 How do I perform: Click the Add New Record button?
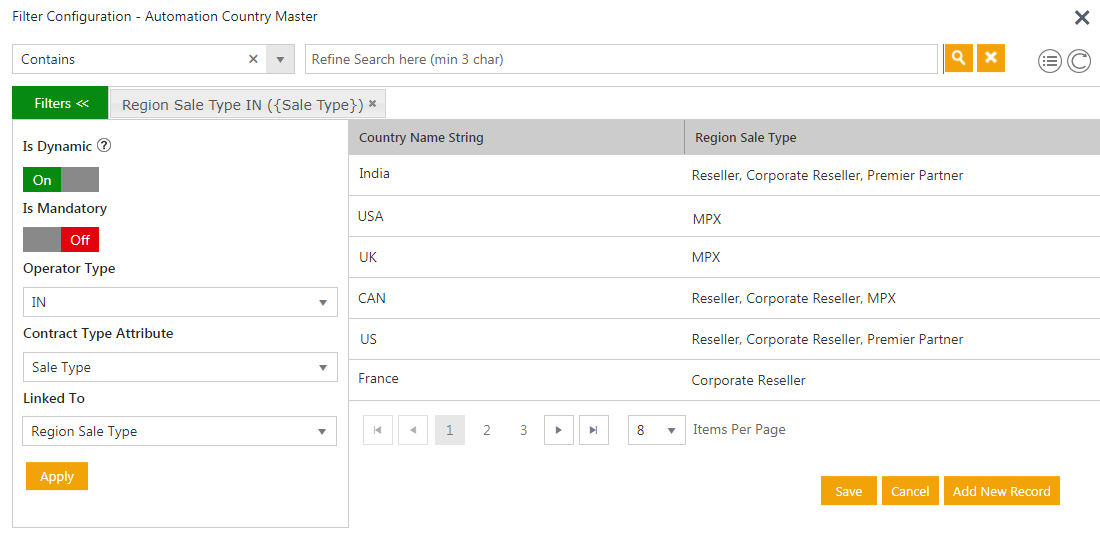tap(1001, 491)
